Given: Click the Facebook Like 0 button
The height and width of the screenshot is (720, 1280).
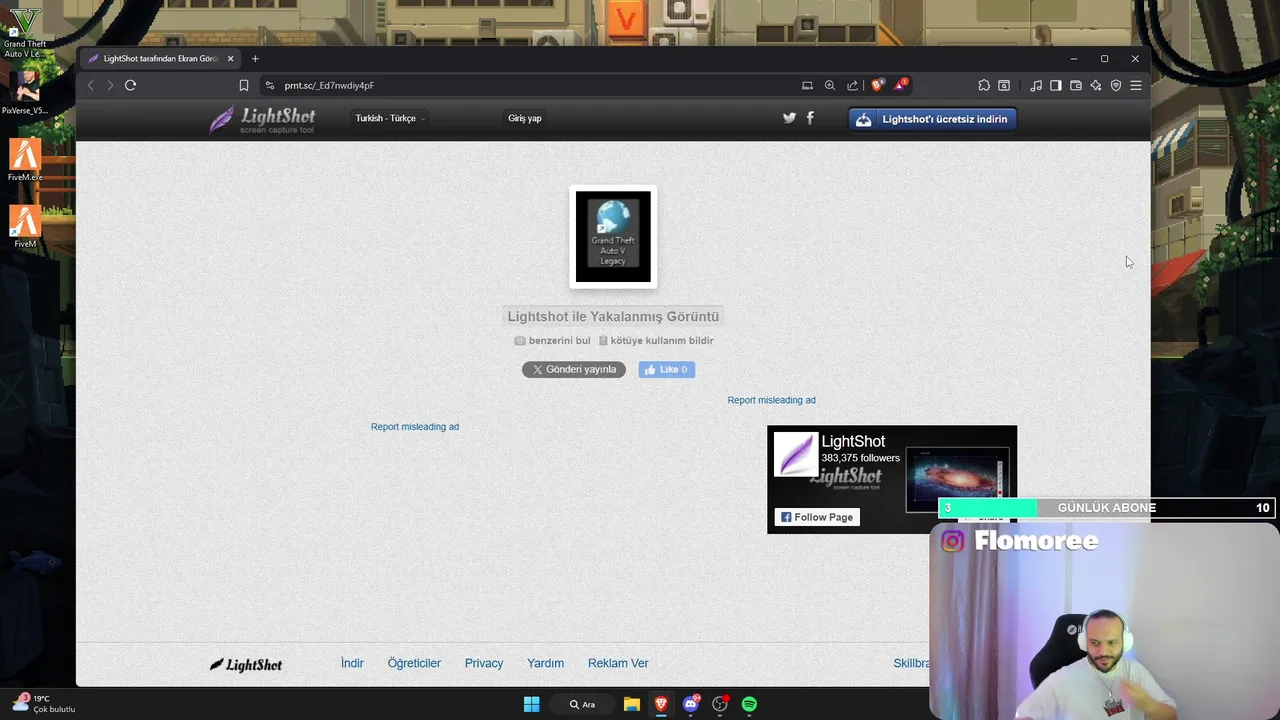Looking at the screenshot, I should click(667, 370).
